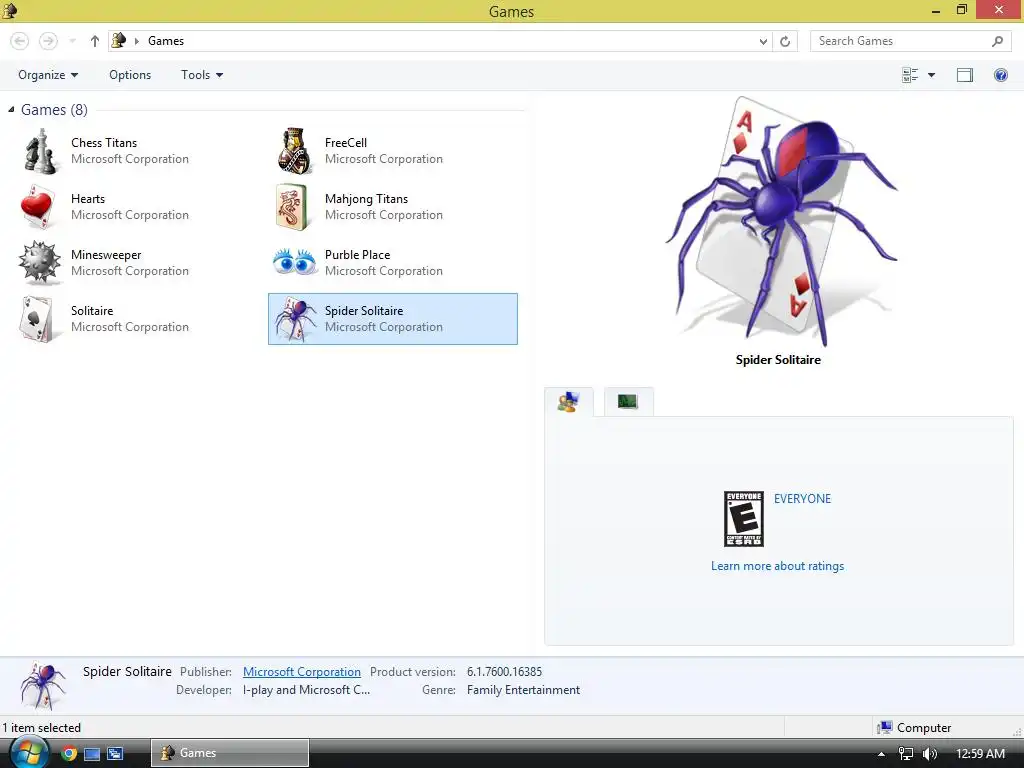Screen dimensions: 1024x768
Task: Click the 12:59 AM clock
Action: (980, 754)
